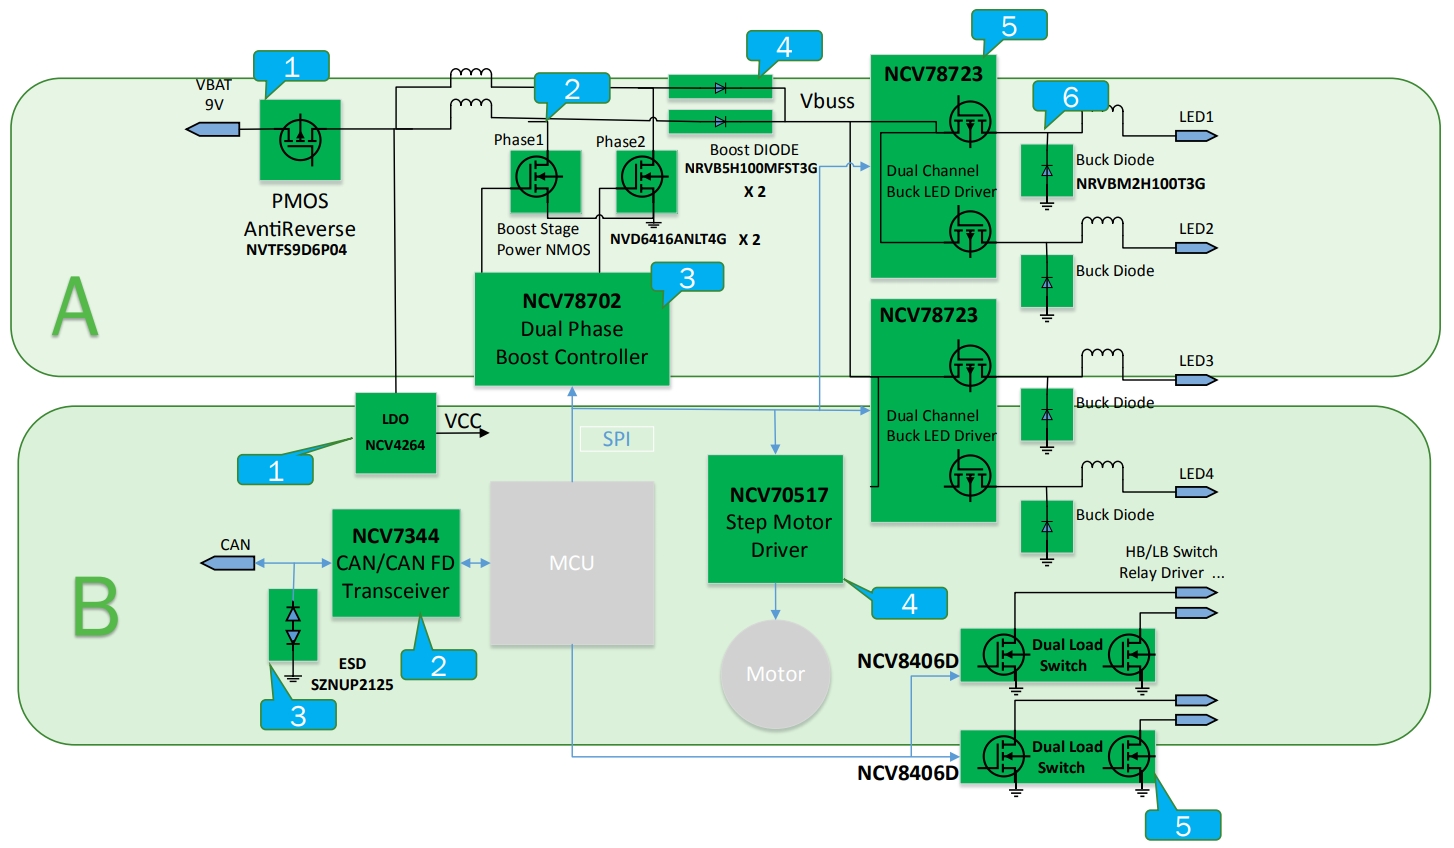Image resolution: width=1454 pixels, height=848 pixels.
Task: Select the buck diode block beside LED3
Action: click(1047, 415)
